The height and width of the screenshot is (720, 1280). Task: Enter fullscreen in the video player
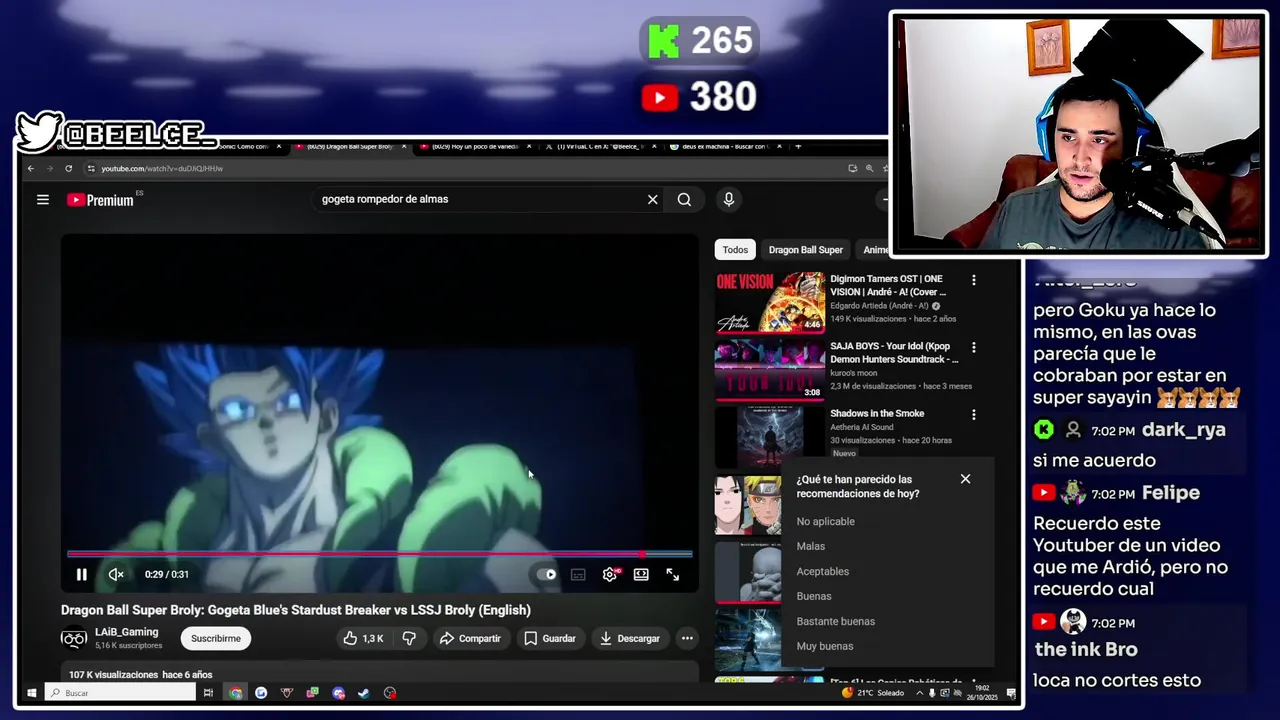click(x=673, y=574)
